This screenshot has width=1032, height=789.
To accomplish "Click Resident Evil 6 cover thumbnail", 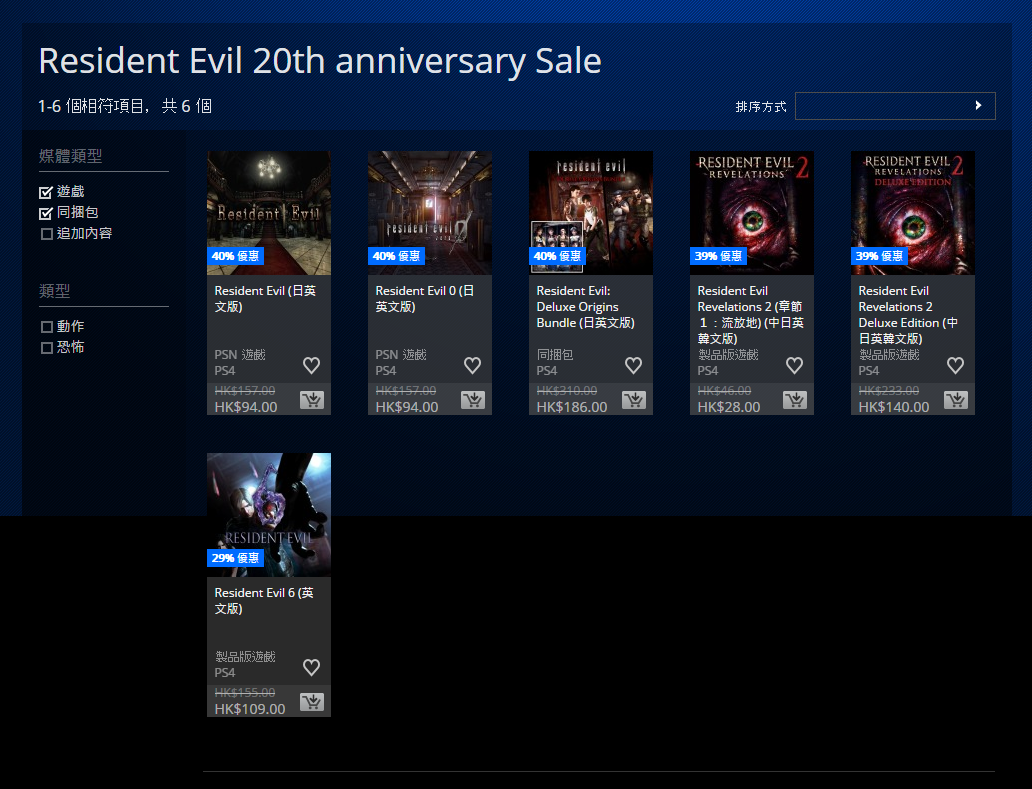I will (x=268, y=514).
